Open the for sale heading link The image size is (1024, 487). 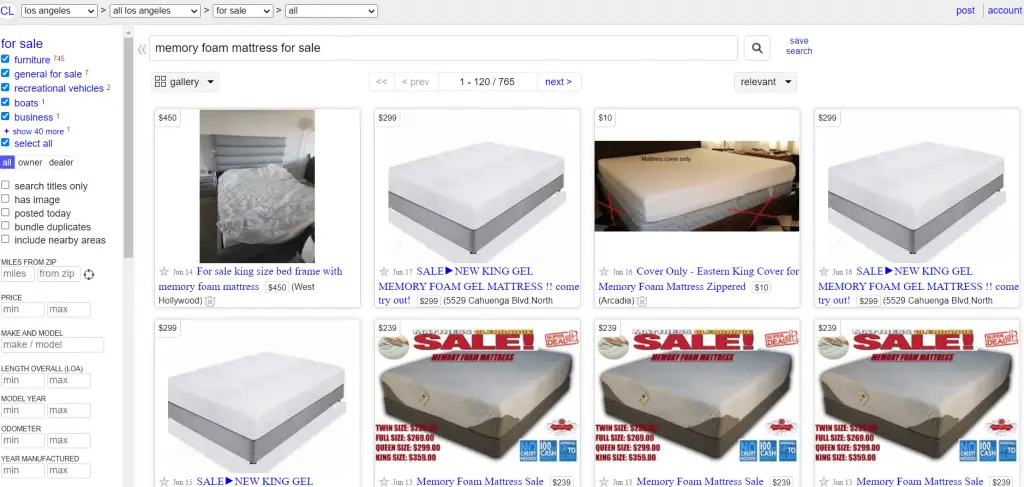(x=22, y=44)
